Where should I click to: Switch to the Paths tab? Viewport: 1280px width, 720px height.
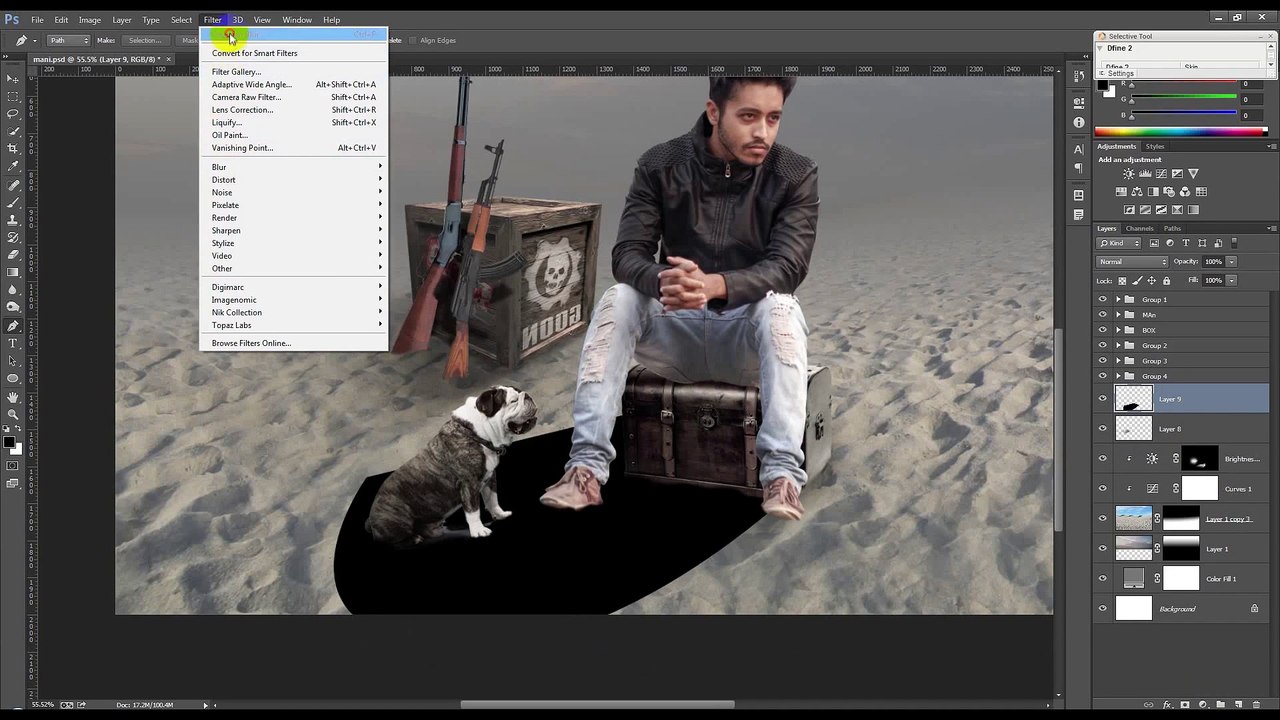coord(1172,228)
